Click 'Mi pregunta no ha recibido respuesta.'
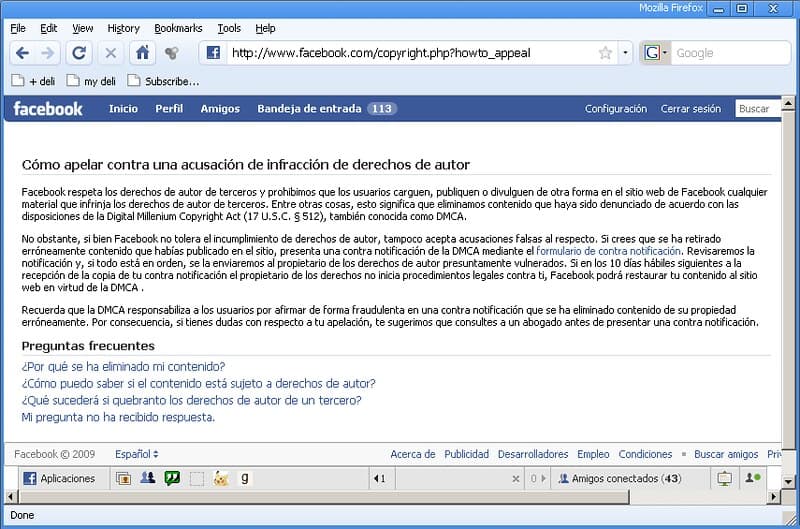Viewport: 800px width, 529px height. 118,417
